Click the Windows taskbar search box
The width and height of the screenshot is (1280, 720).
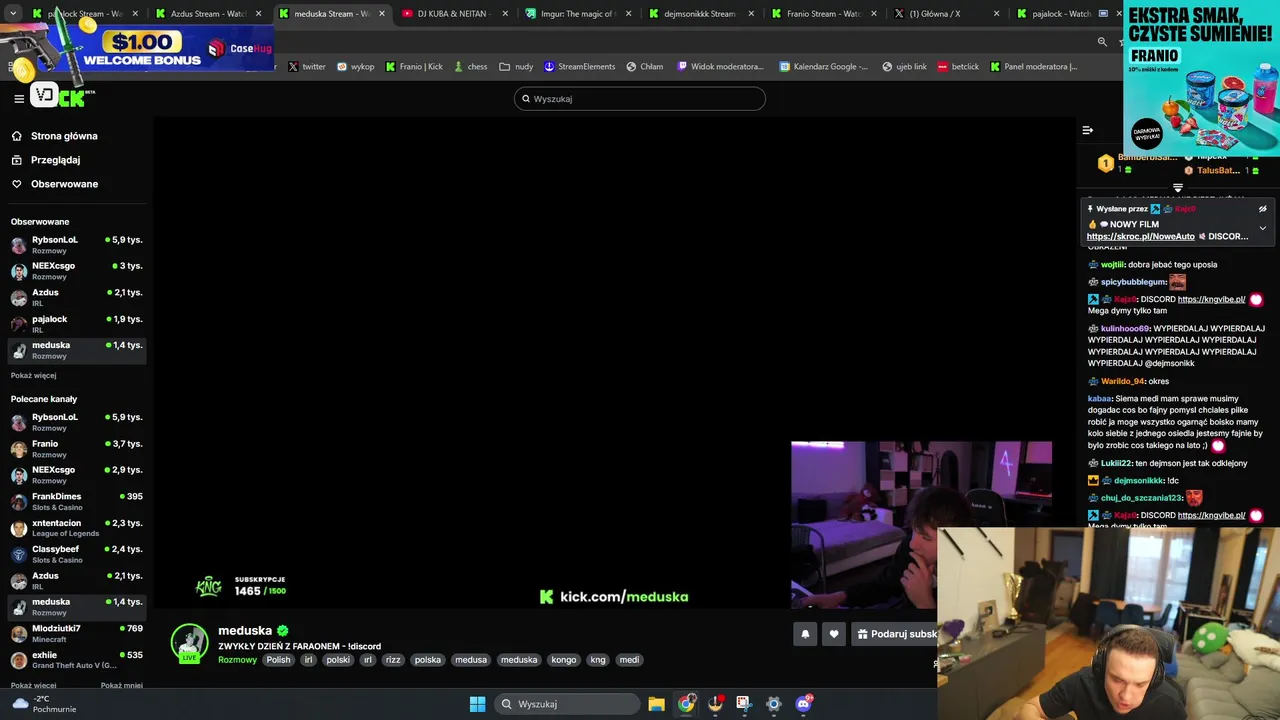pyautogui.click(x=567, y=704)
